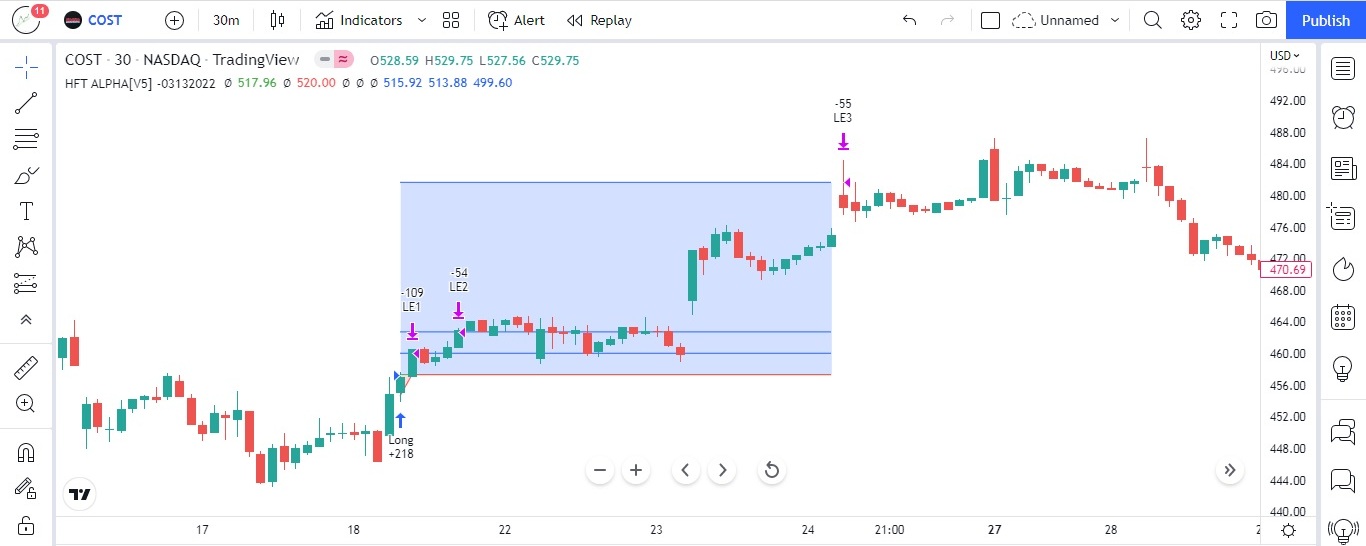The image size is (1366, 546).
Task: Select the text annotation tool
Action: coord(26,211)
